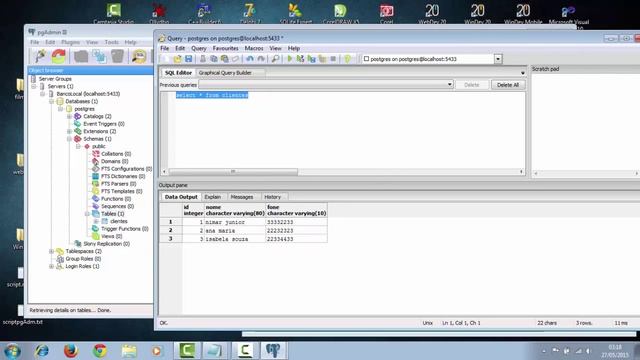Click the Paste icon in Query toolbar
This screenshot has width=640, height=360.
(x=224, y=59)
